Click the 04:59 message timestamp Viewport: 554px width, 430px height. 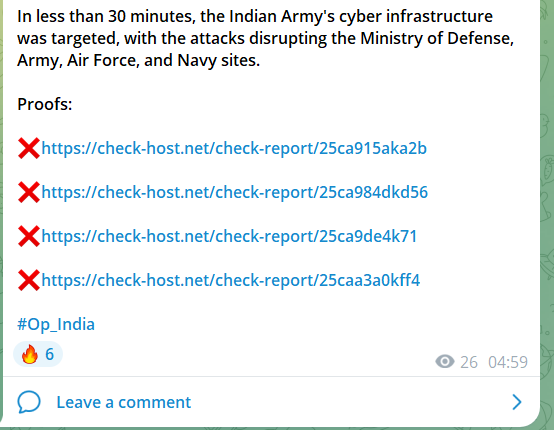coord(508,363)
